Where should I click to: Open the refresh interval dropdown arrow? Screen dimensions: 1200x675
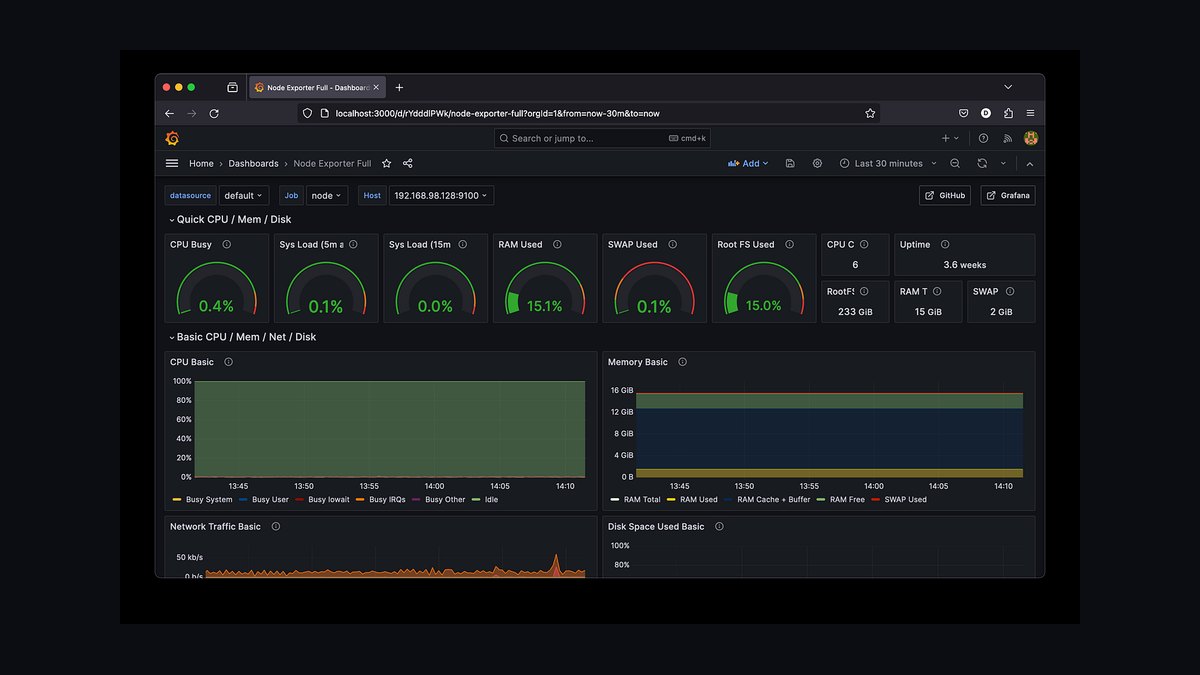1003,163
